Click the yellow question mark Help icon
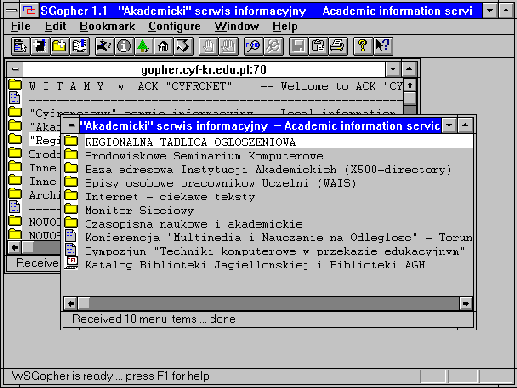Image resolution: width=517 pixels, height=388 pixels. 363,46
